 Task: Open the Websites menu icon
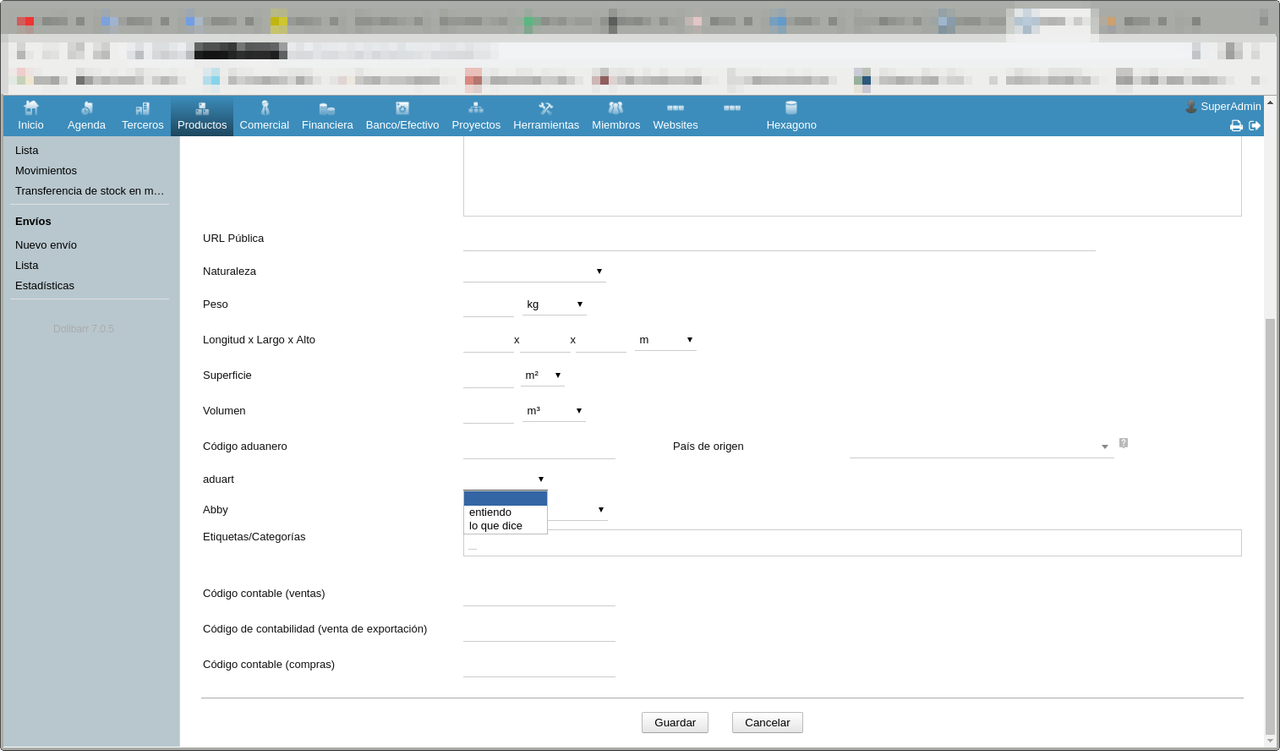675,108
